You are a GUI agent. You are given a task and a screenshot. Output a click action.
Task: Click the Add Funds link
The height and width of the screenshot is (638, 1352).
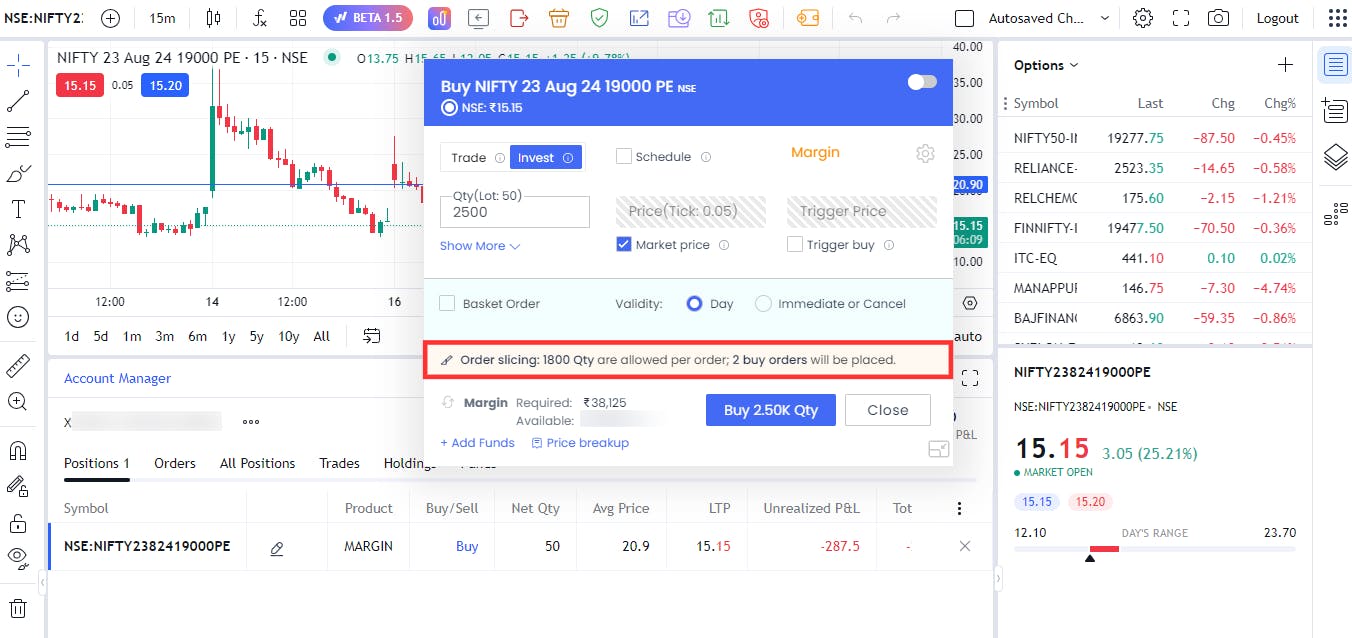tap(477, 443)
